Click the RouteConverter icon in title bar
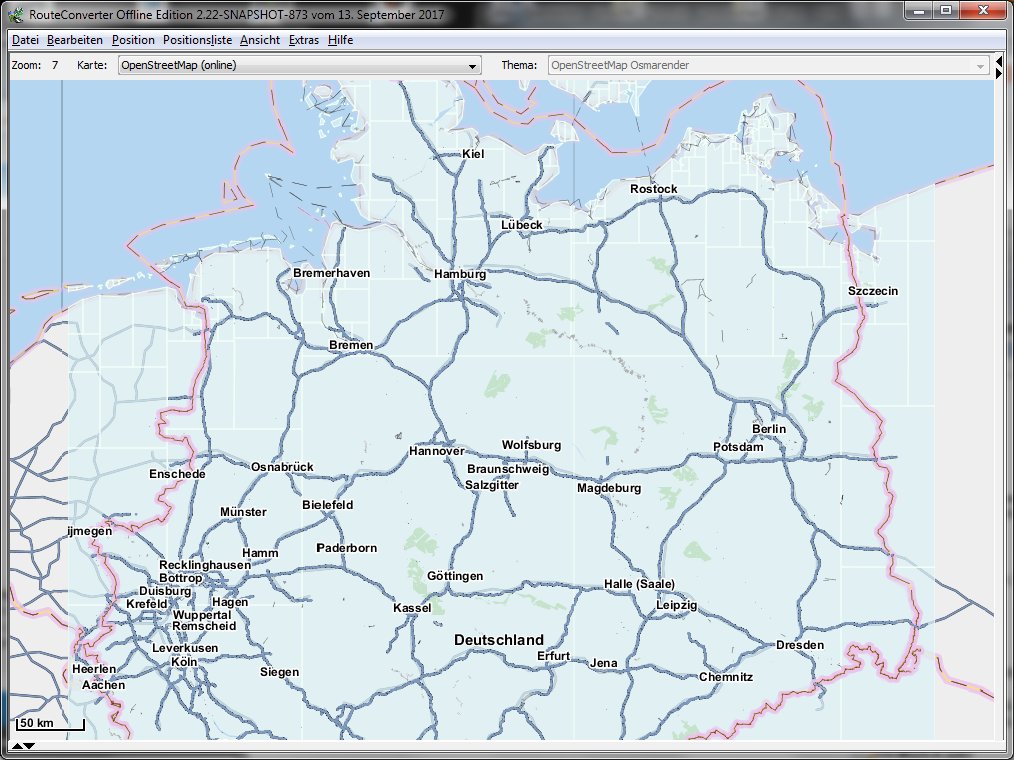 (x=15, y=15)
